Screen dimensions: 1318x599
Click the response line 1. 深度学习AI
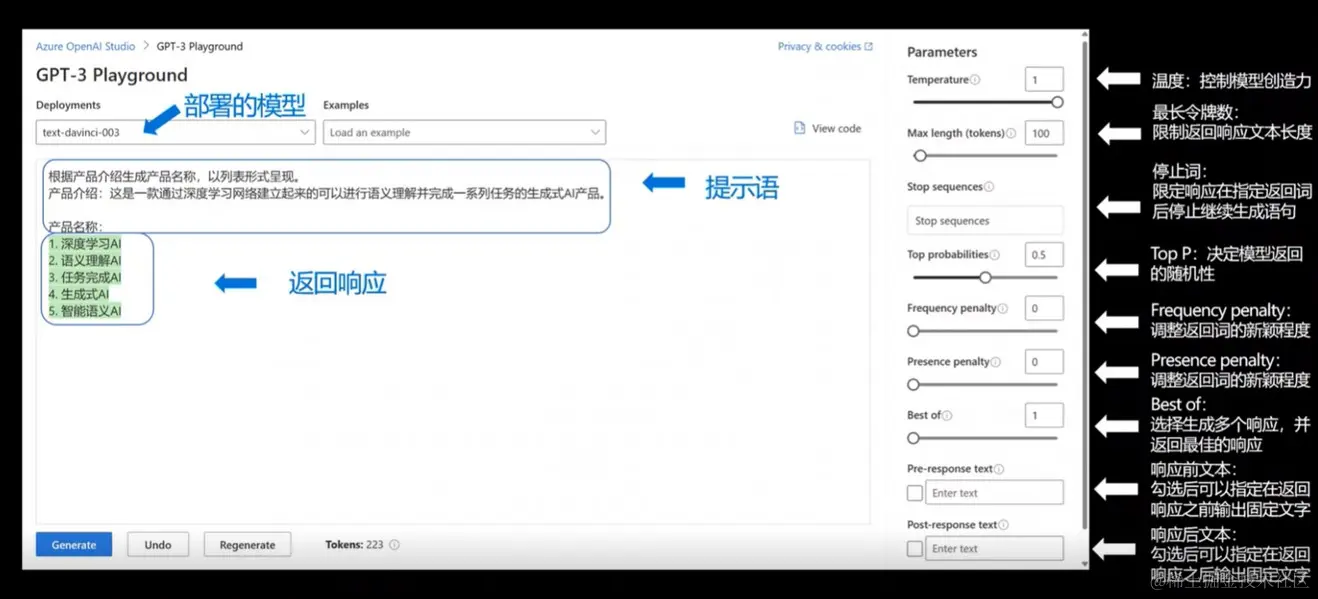(85, 243)
